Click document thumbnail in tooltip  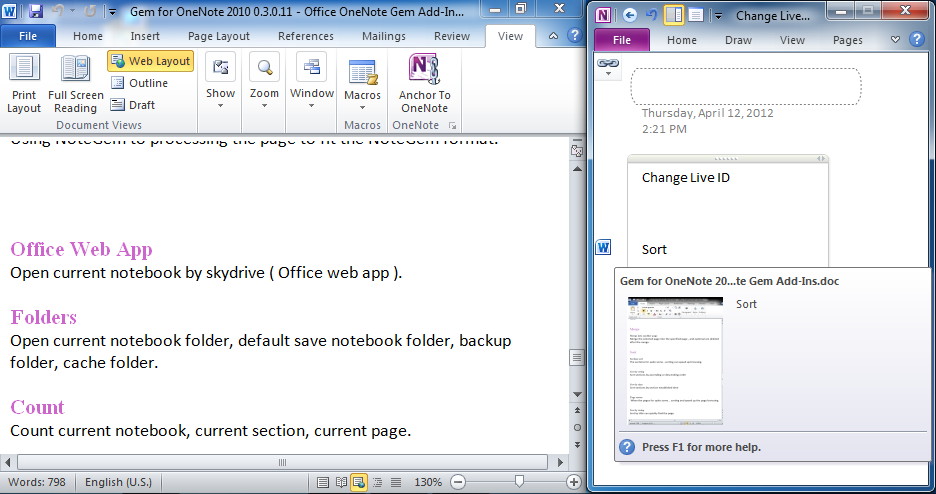[675, 361]
